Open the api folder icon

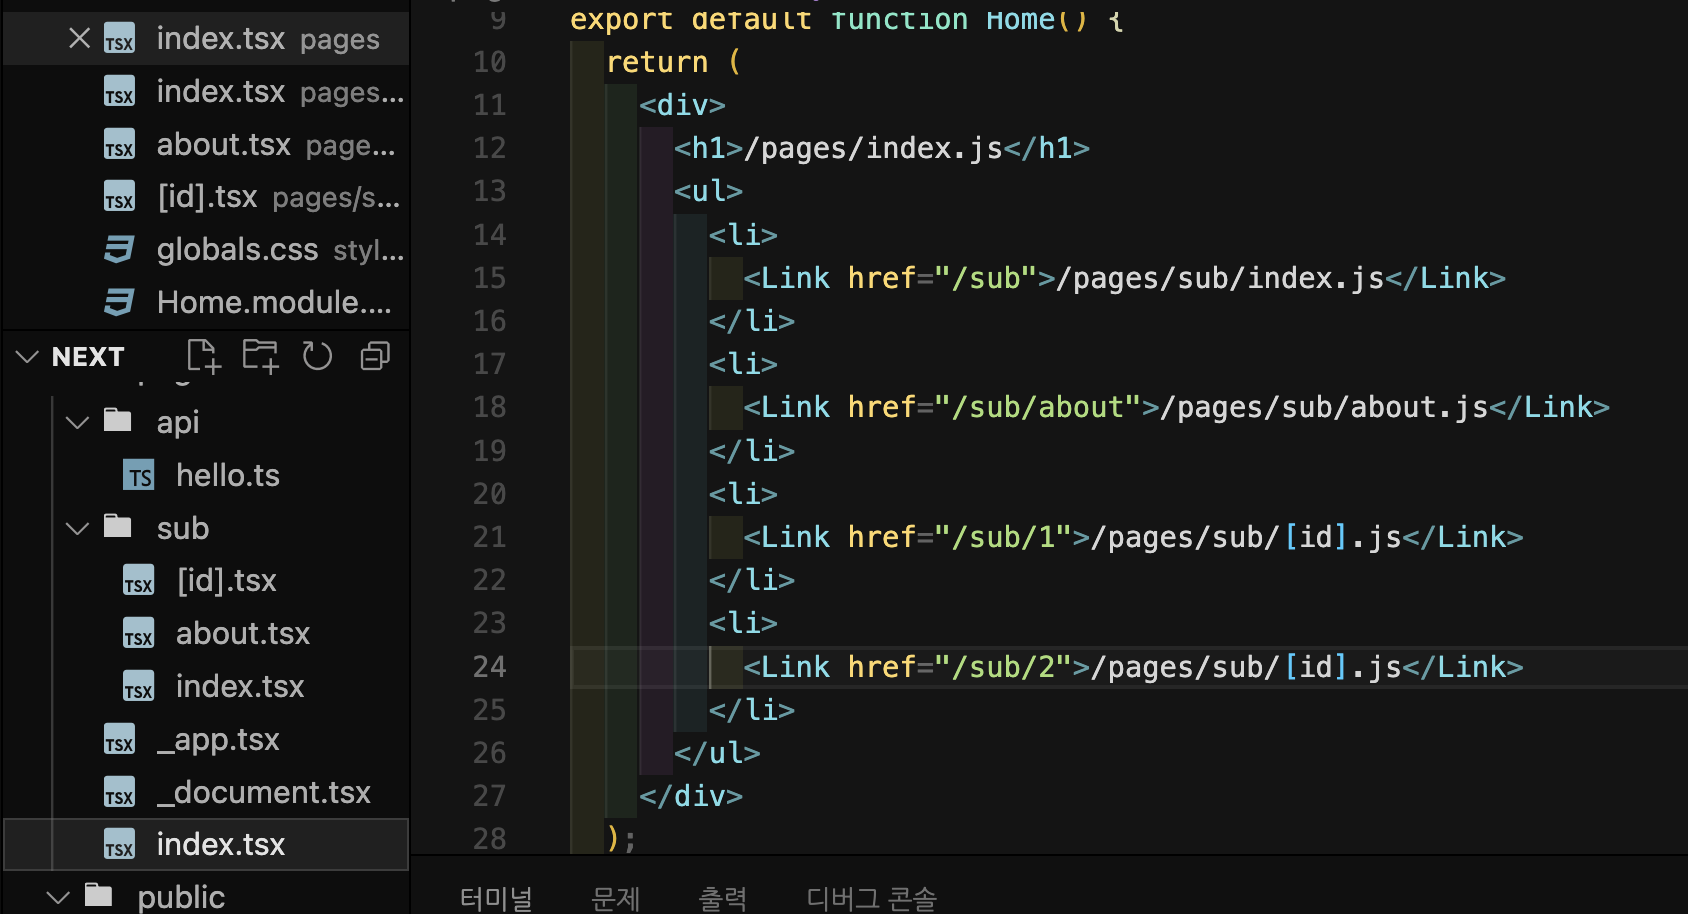tap(118, 420)
